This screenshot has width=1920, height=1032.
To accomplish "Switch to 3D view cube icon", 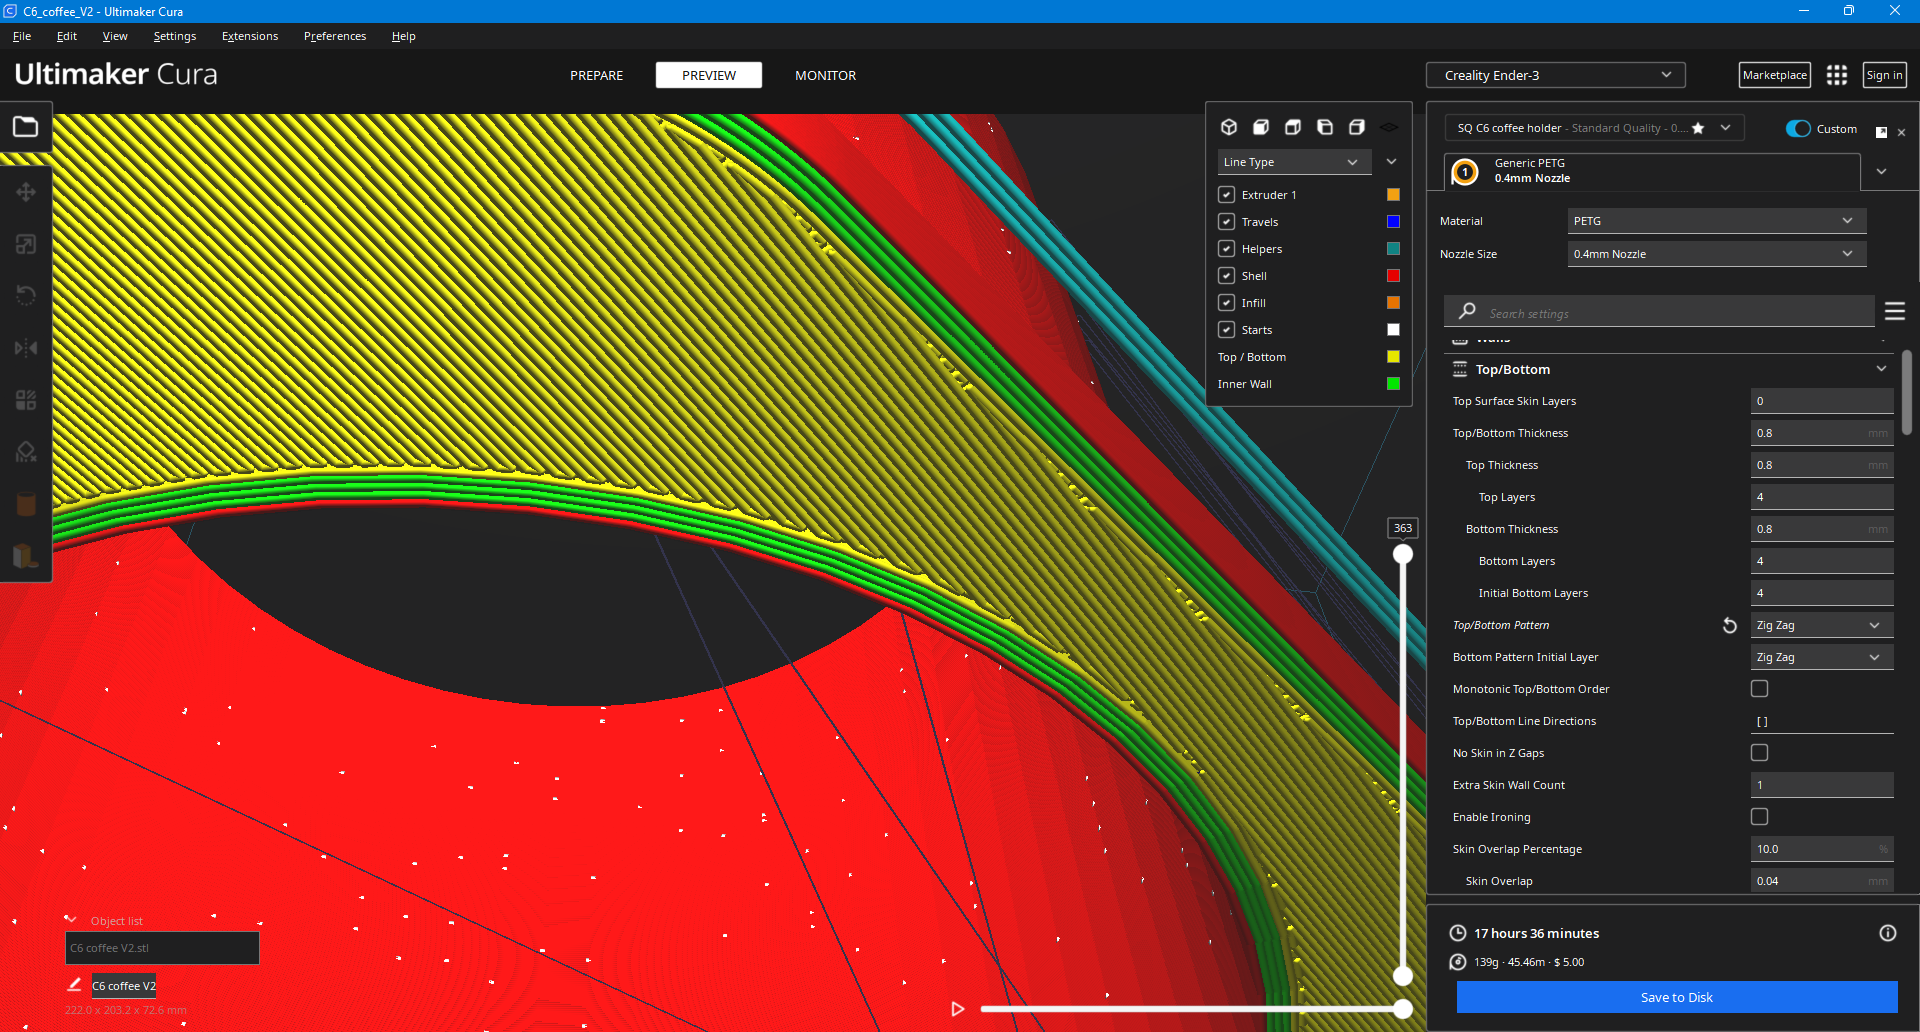I will 1229,127.
